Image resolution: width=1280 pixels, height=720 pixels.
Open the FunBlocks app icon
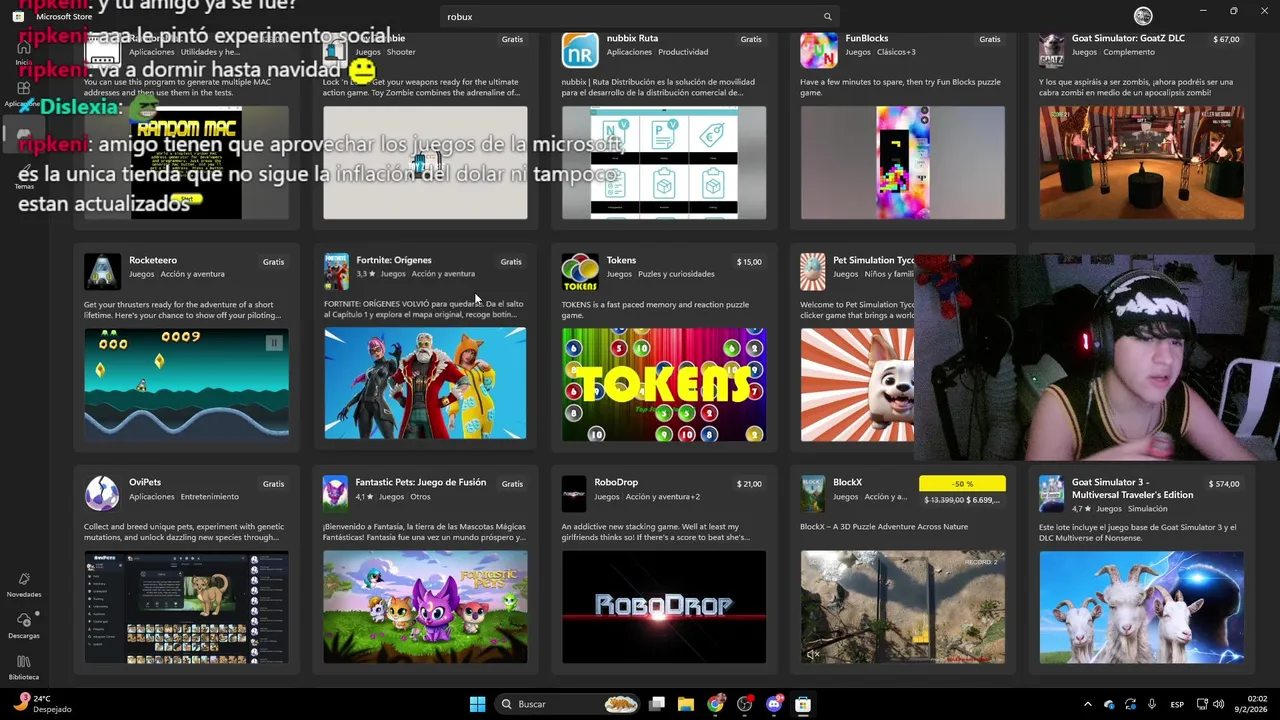818,50
